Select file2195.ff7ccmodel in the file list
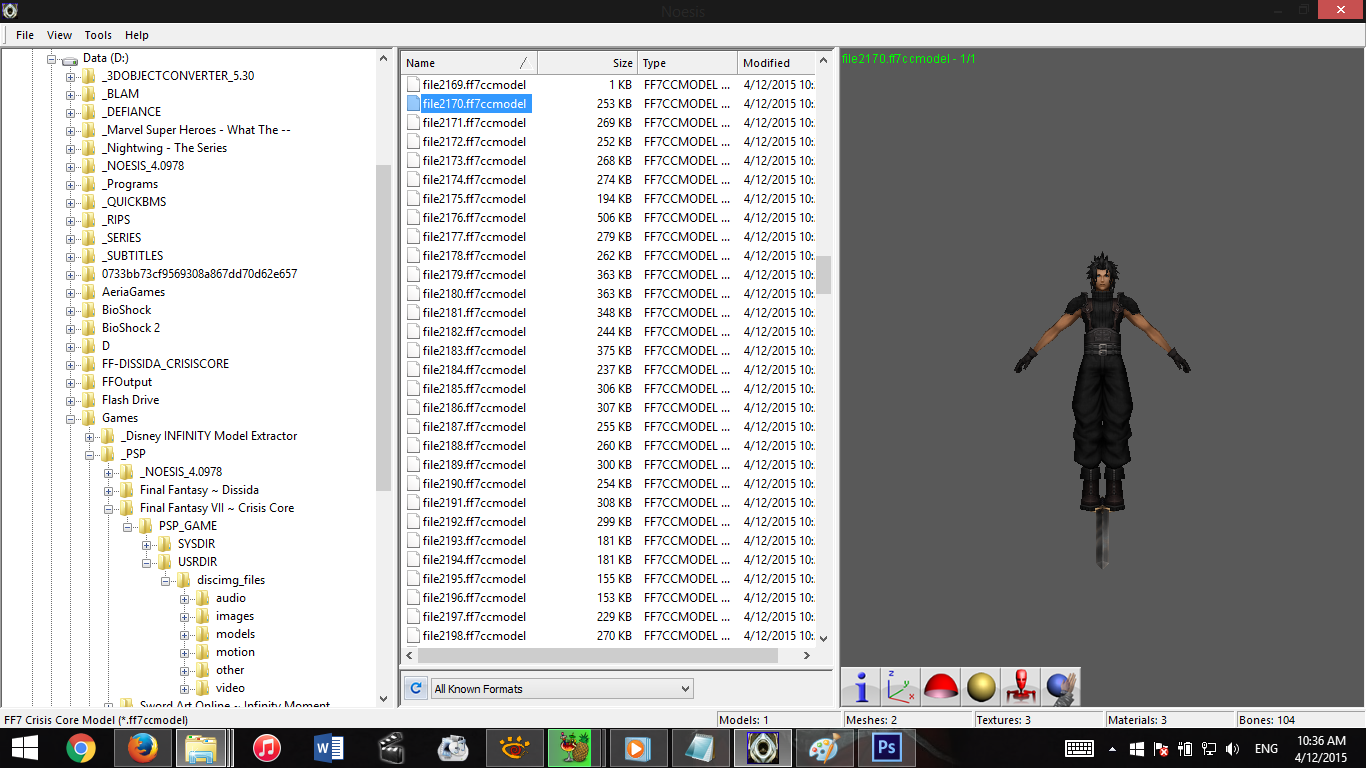The image size is (1366, 768). tap(474, 578)
